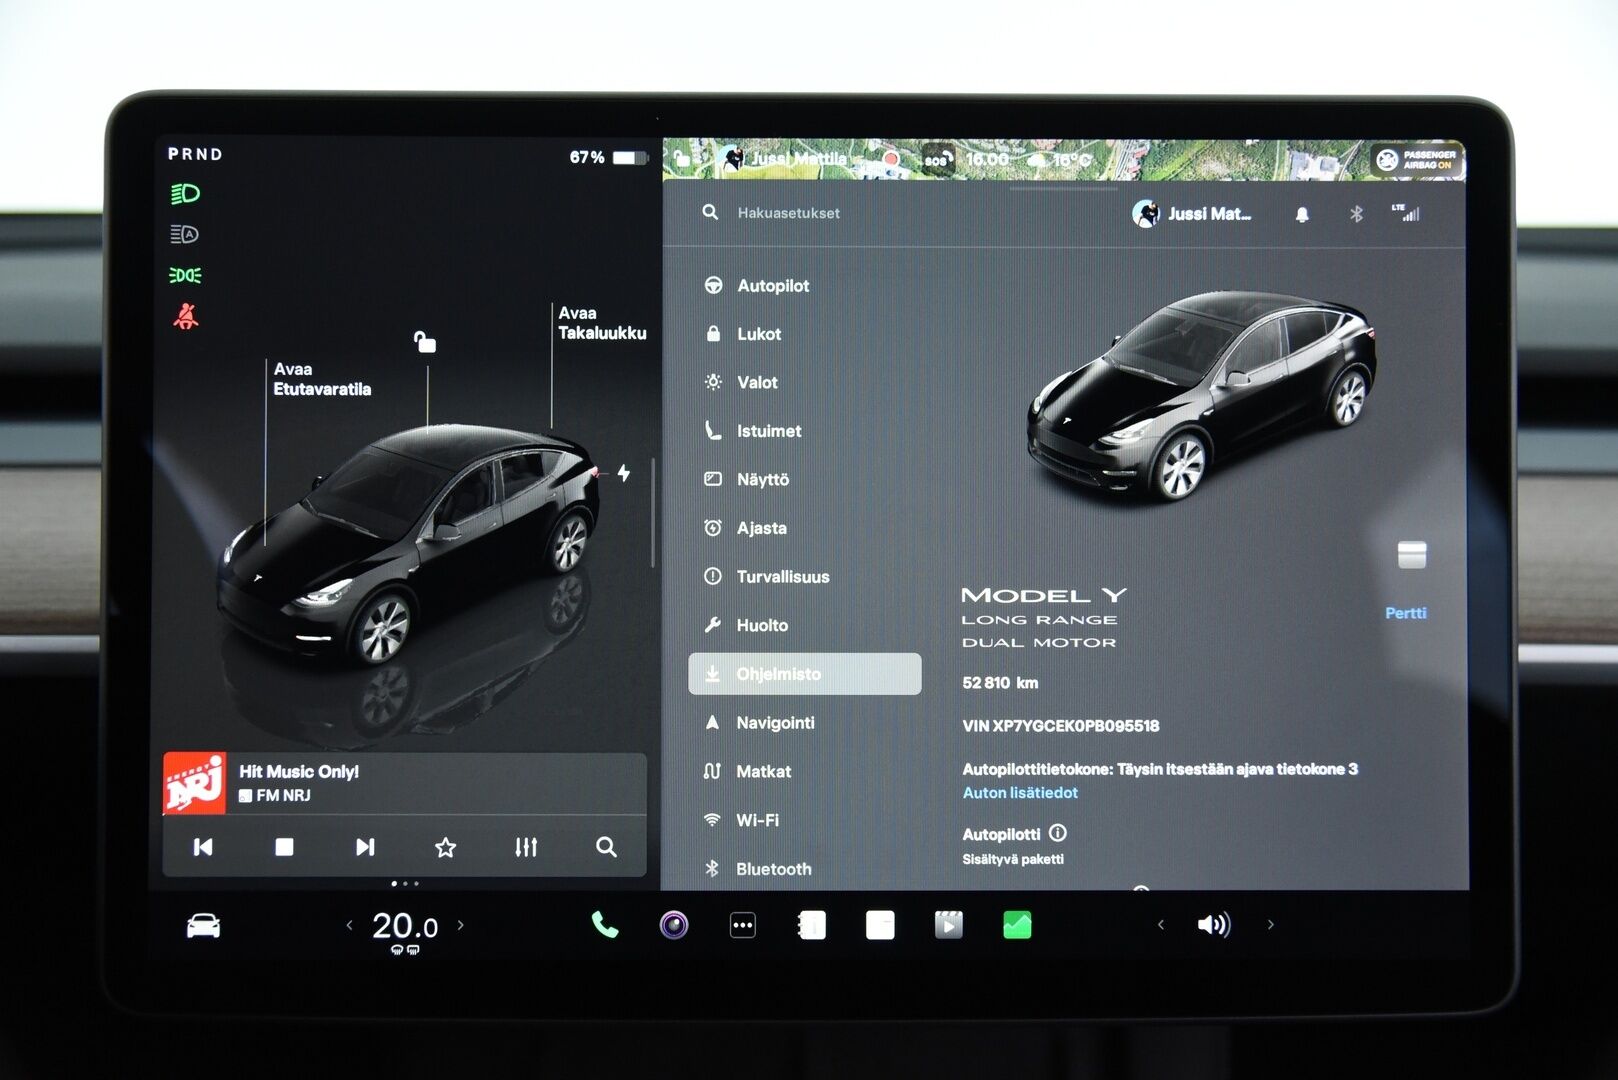Click the Hakuasetukset search field

788,213
